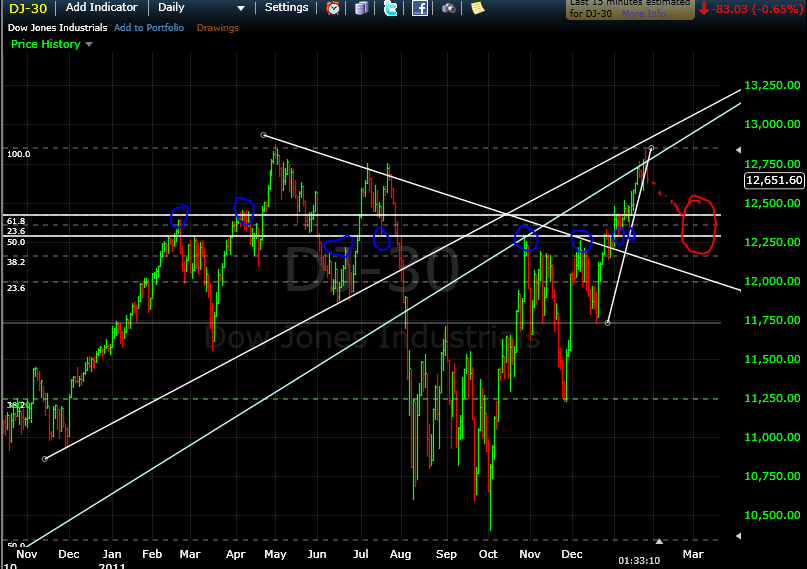807x569 pixels.
Task: Expand the Price History dropdown
Action: click(51, 44)
